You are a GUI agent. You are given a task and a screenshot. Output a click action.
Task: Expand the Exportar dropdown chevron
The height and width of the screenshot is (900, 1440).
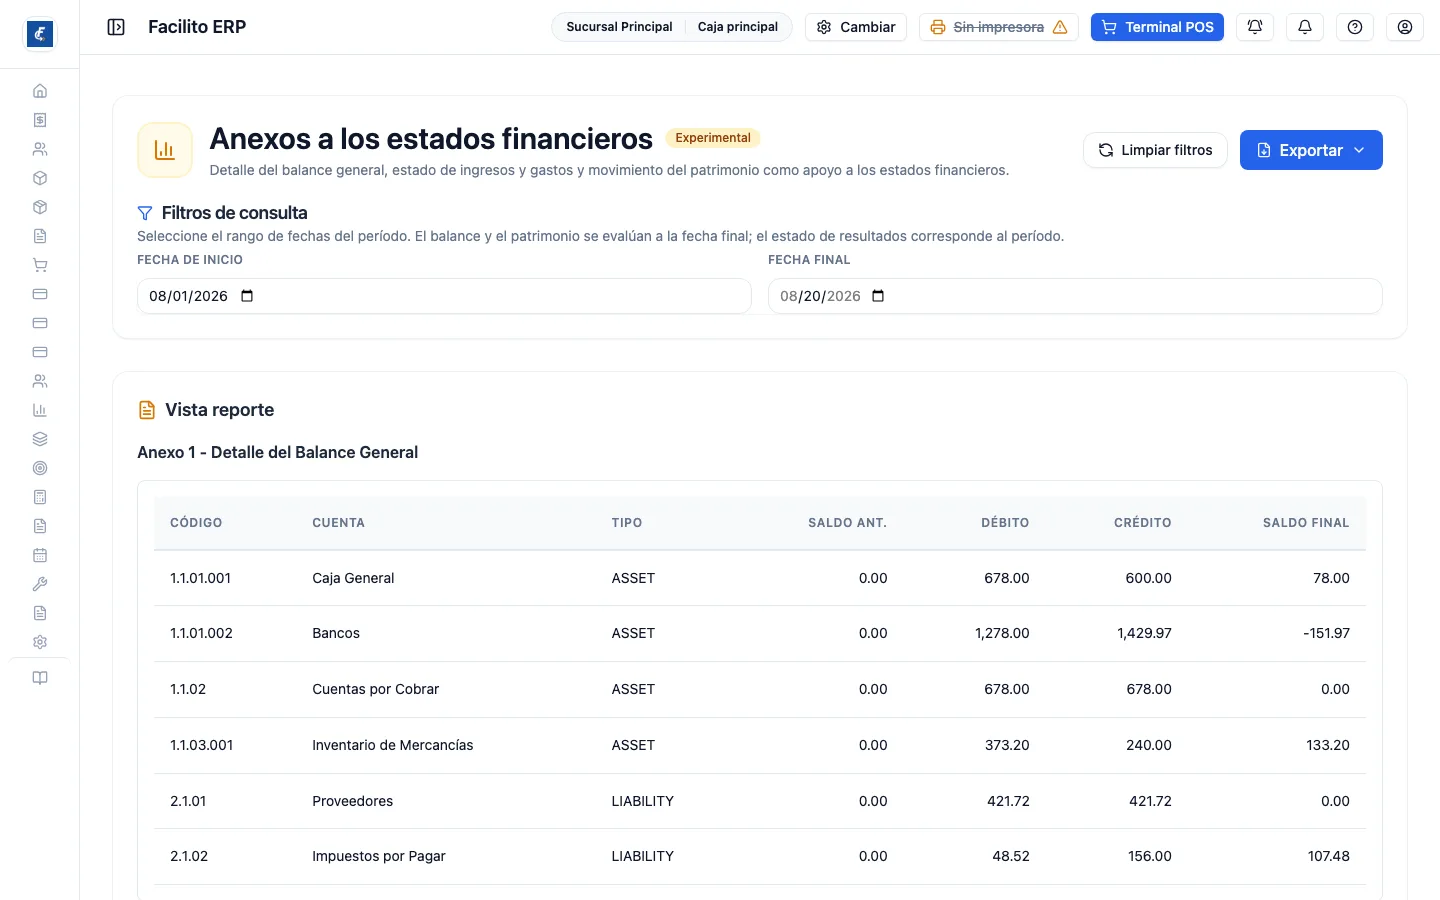[x=1359, y=150]
